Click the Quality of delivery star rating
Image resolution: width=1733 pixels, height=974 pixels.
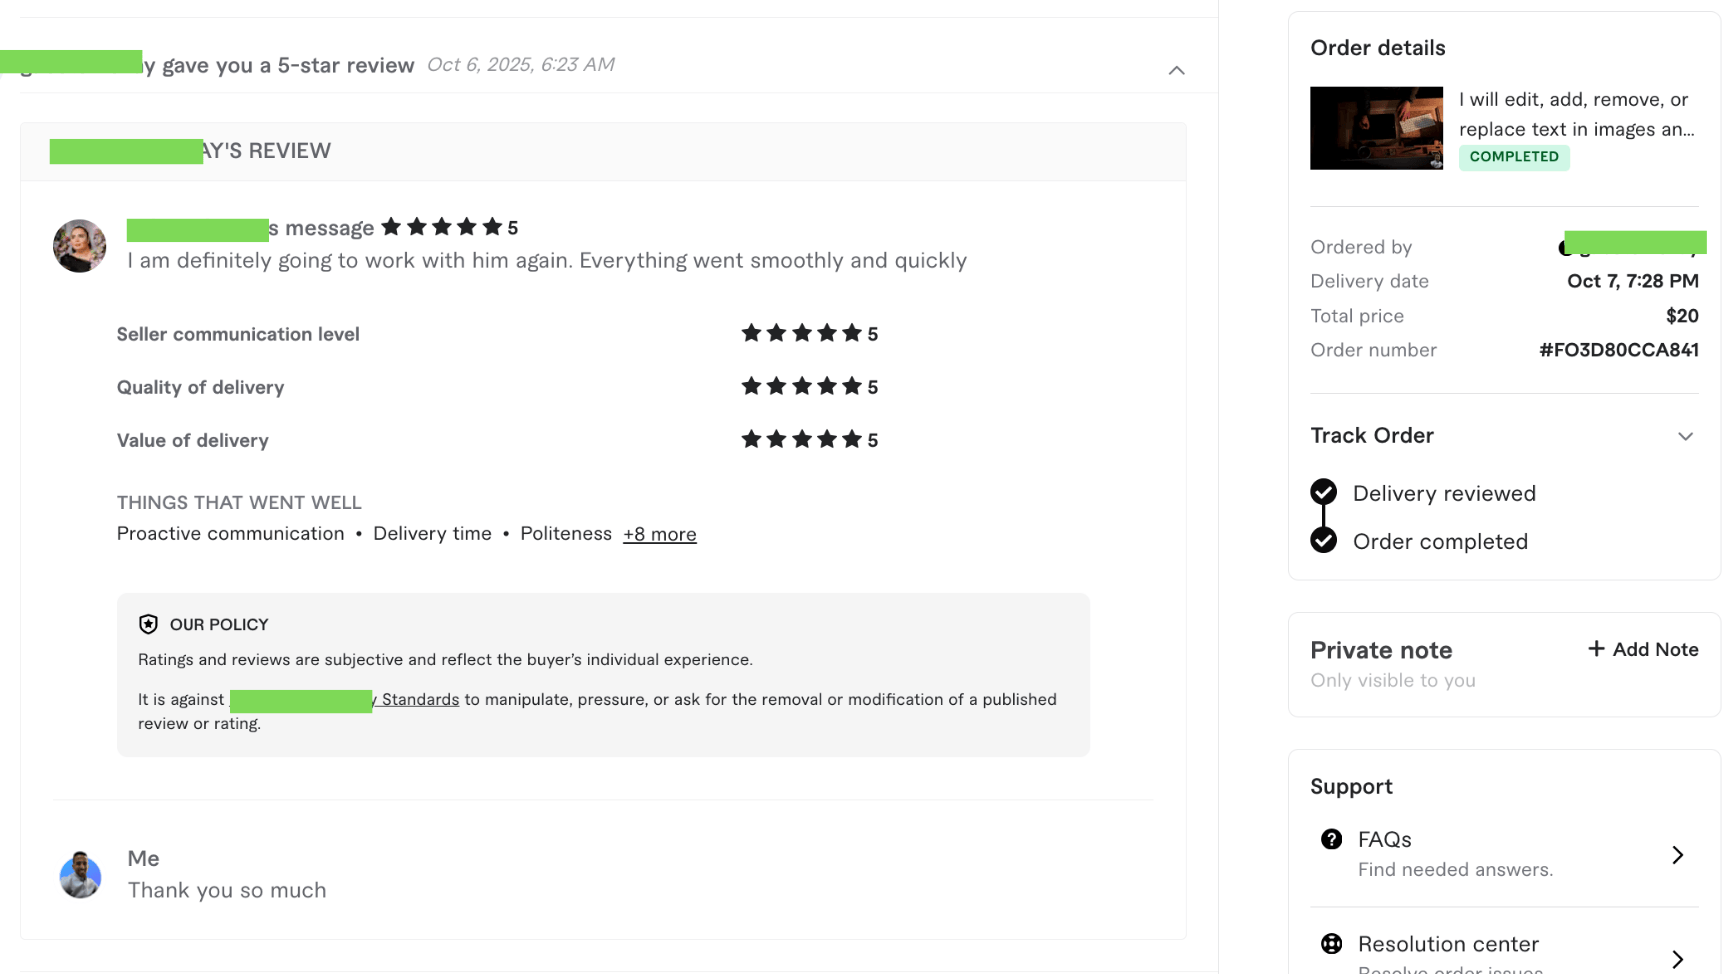pos(801,386)
